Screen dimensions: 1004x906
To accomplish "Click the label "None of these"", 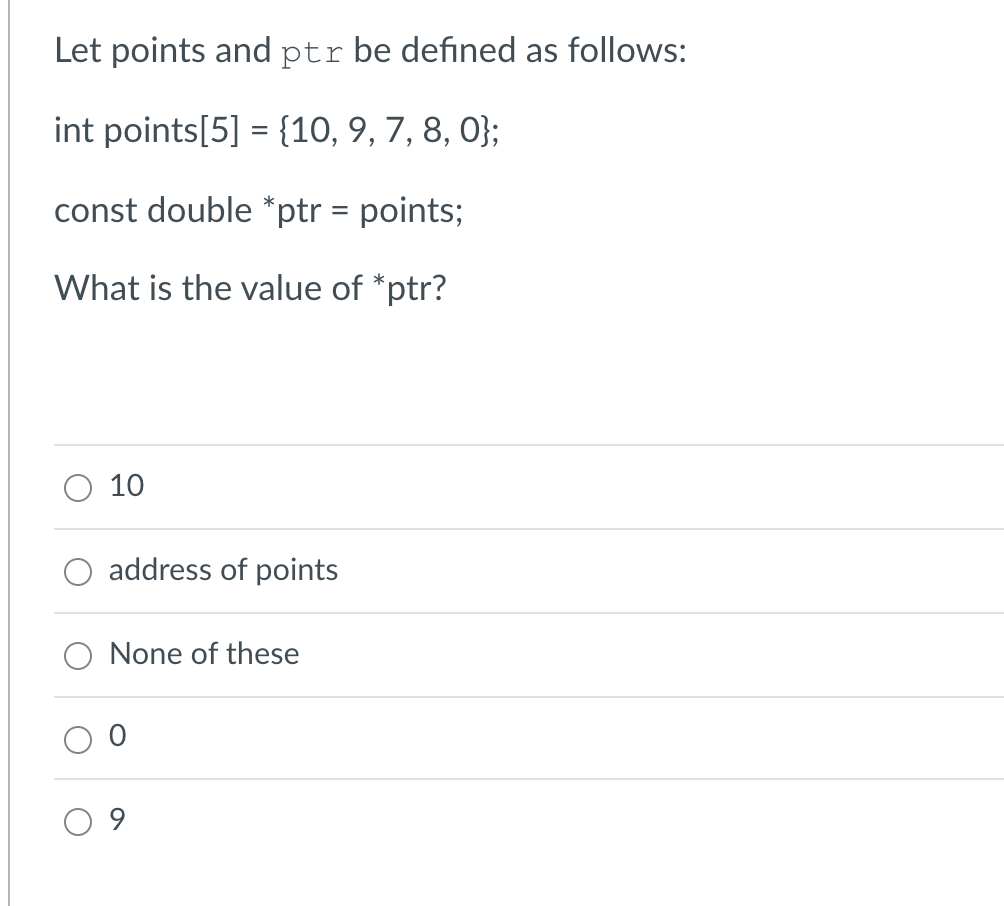I will (x=204, y=655).
